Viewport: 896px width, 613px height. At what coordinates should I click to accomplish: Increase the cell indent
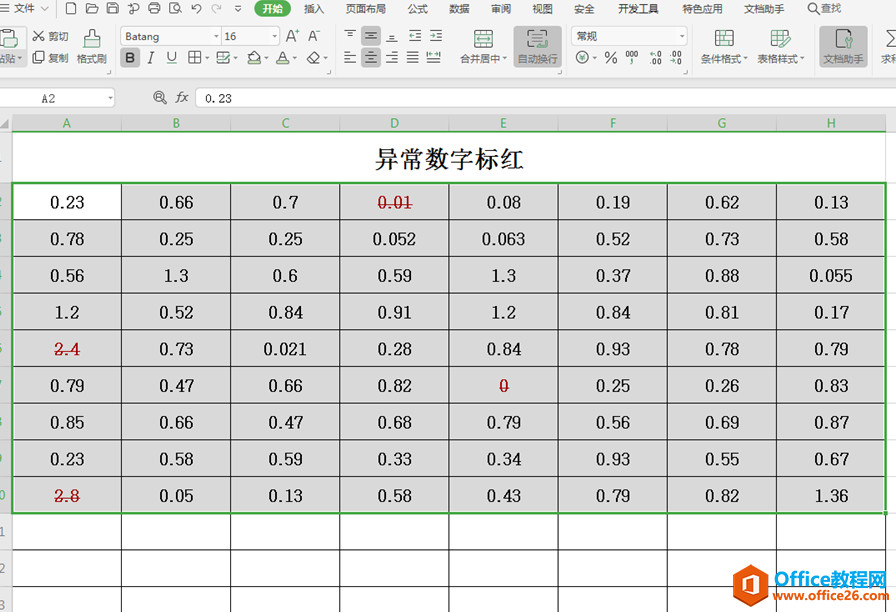pyautogui.click(x=436, y=36)
